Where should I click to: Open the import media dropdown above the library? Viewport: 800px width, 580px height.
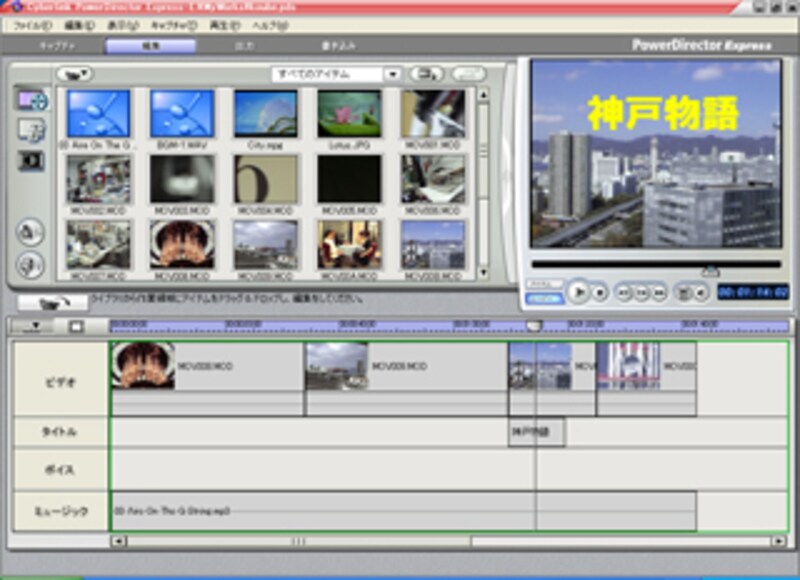tap(74, 74)
